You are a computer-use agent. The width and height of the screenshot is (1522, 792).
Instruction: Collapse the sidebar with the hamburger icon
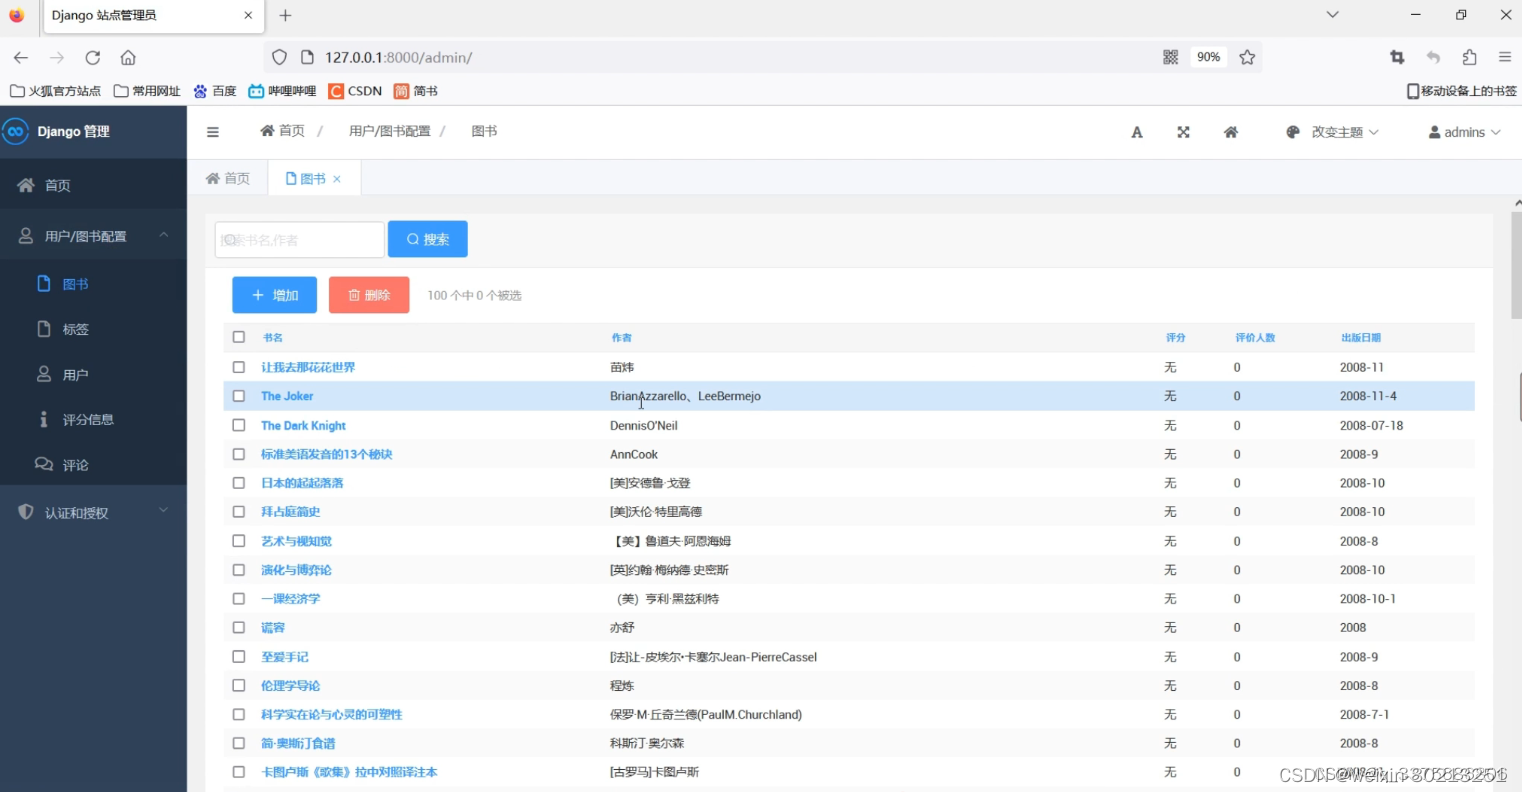212,131
